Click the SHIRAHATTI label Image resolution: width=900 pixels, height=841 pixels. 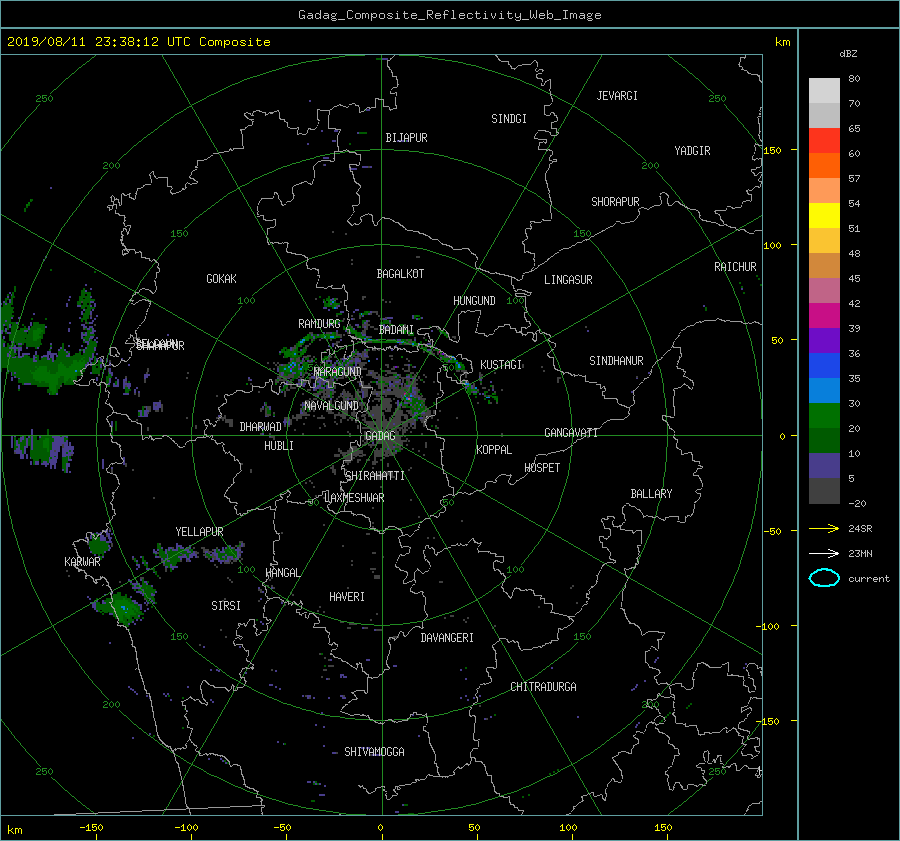coord(375,476)
